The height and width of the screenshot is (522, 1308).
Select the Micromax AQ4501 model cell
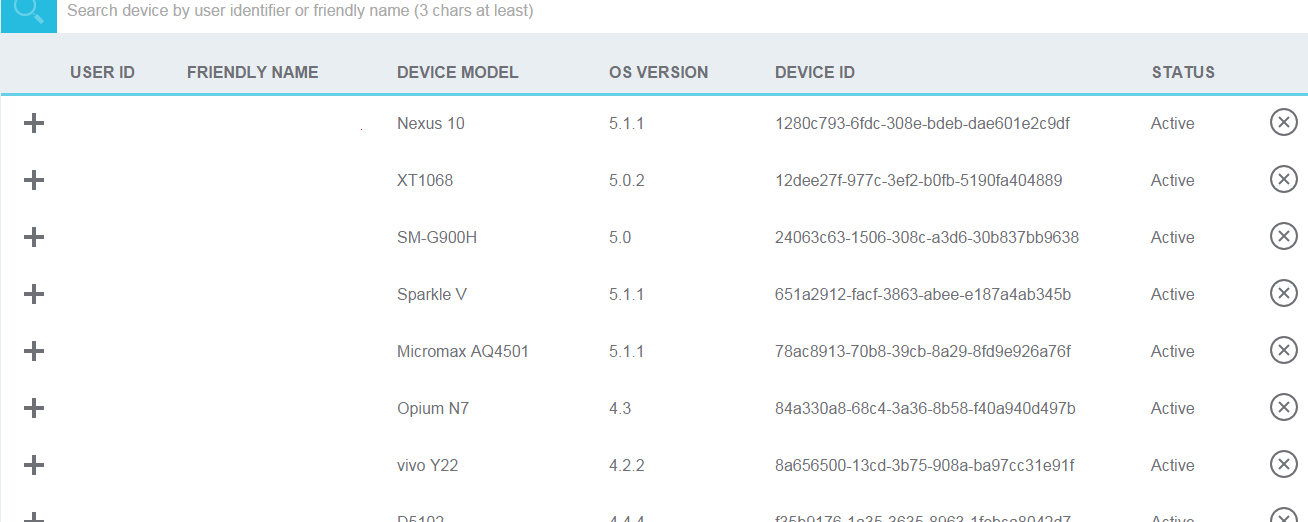(463, 351)
